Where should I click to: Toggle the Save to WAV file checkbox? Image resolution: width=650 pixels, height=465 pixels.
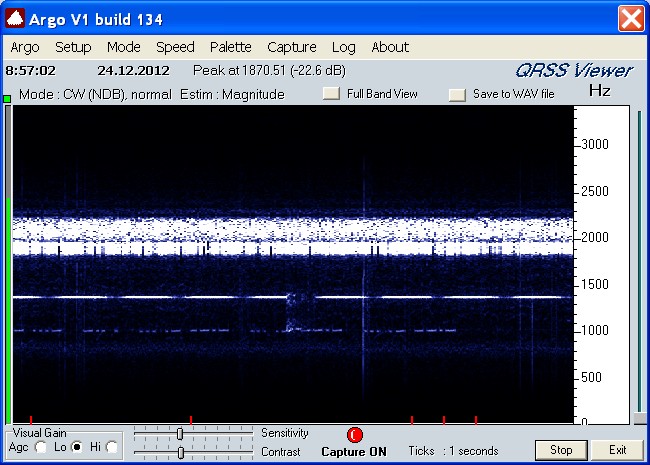click(457, 95)
